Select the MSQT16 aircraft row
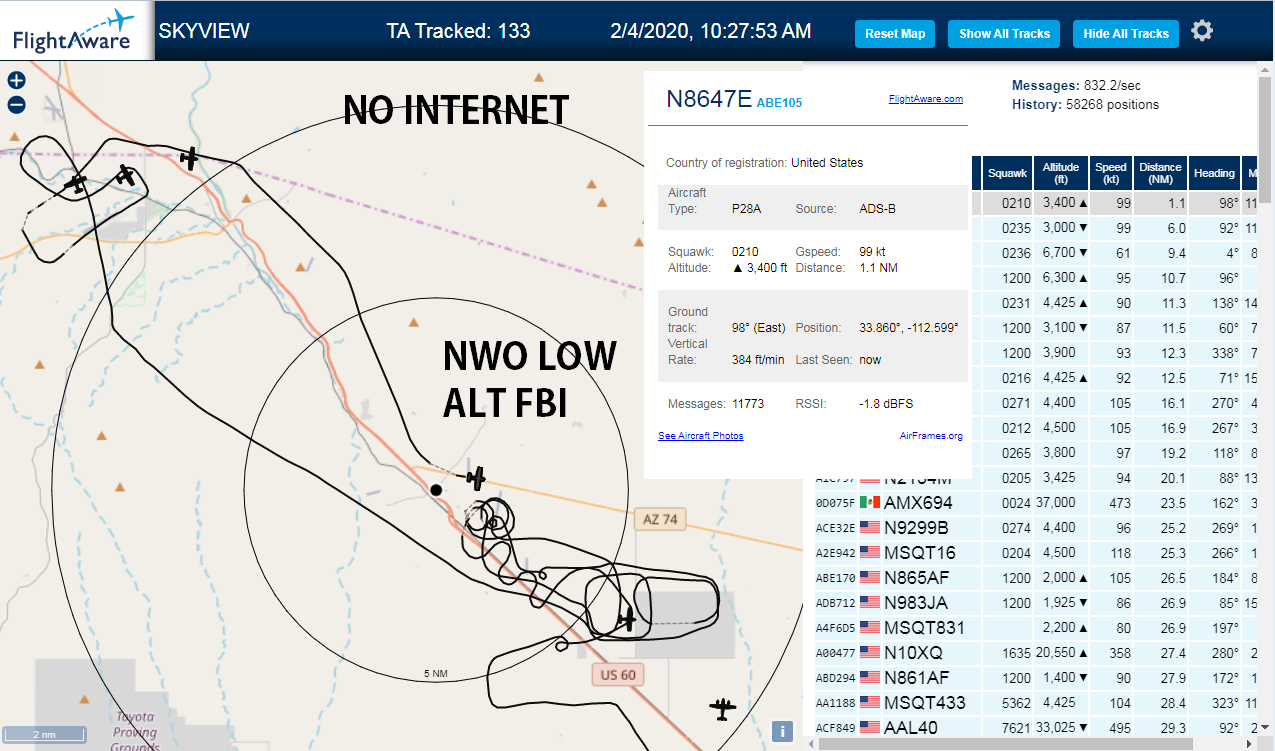Image resolution: width=1275 pixels, height=751 pixels. (x=1035, y=552)
